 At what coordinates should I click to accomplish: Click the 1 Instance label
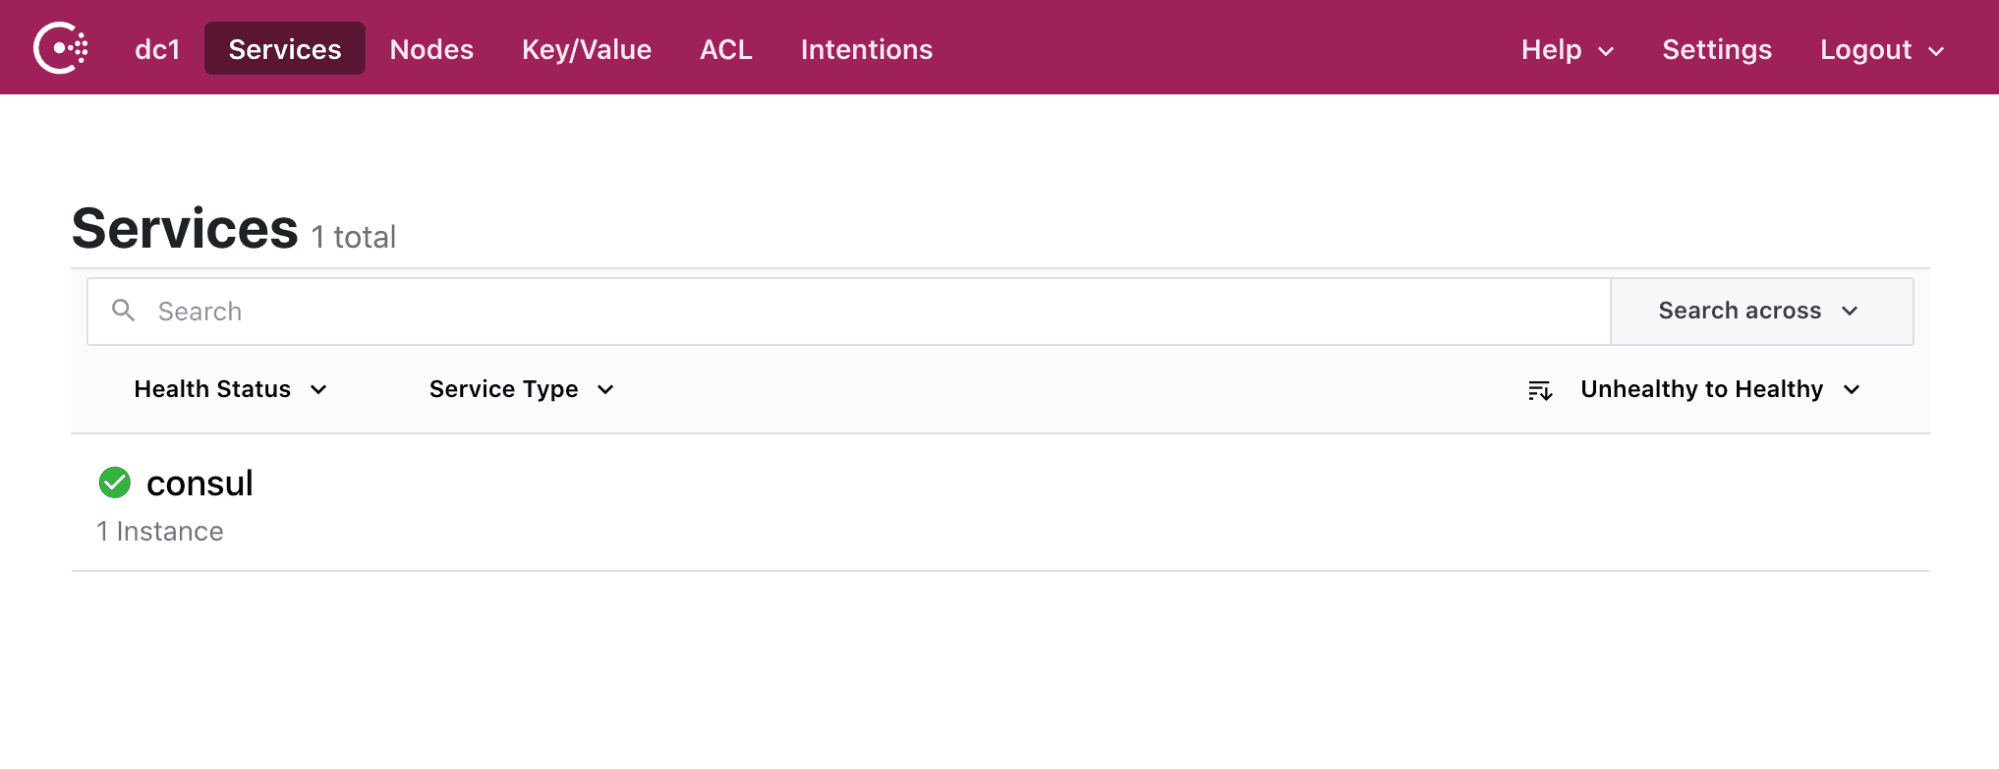[160, 531]
